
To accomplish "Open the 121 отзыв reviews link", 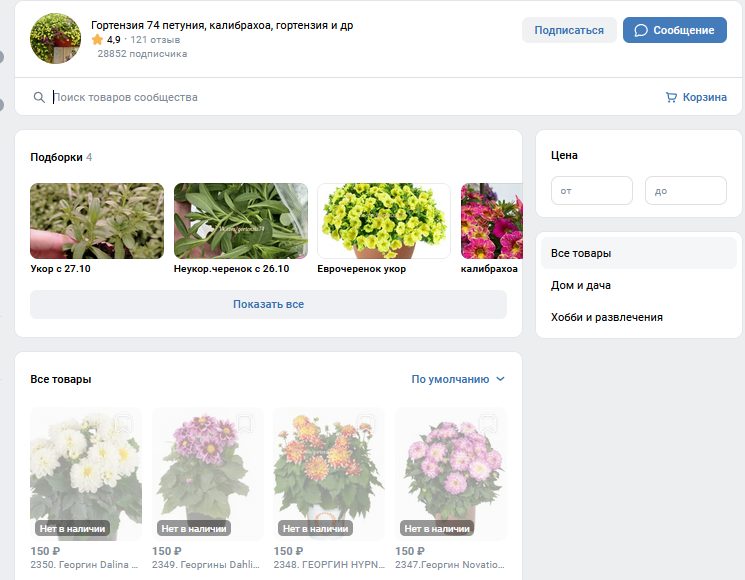I will coord(155,40).
